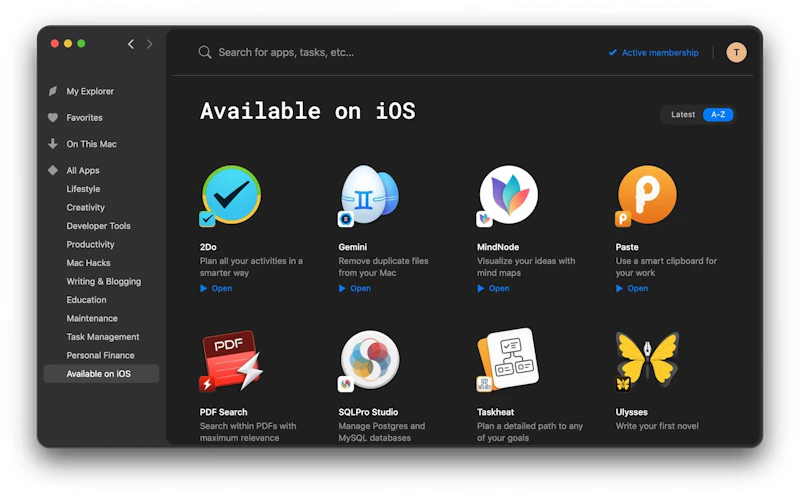Click the Favorites heart icon
This screenshot has height=497, width=800.
pyautogui.click(x=53, y=117)
